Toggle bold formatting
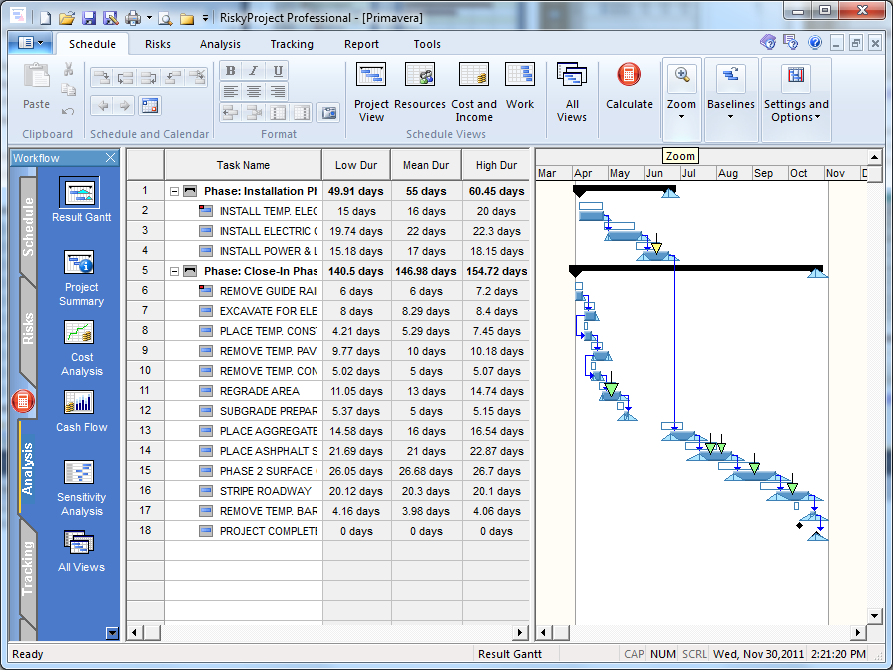This screenshot has width=893, height=670. (x=232, y=72)
